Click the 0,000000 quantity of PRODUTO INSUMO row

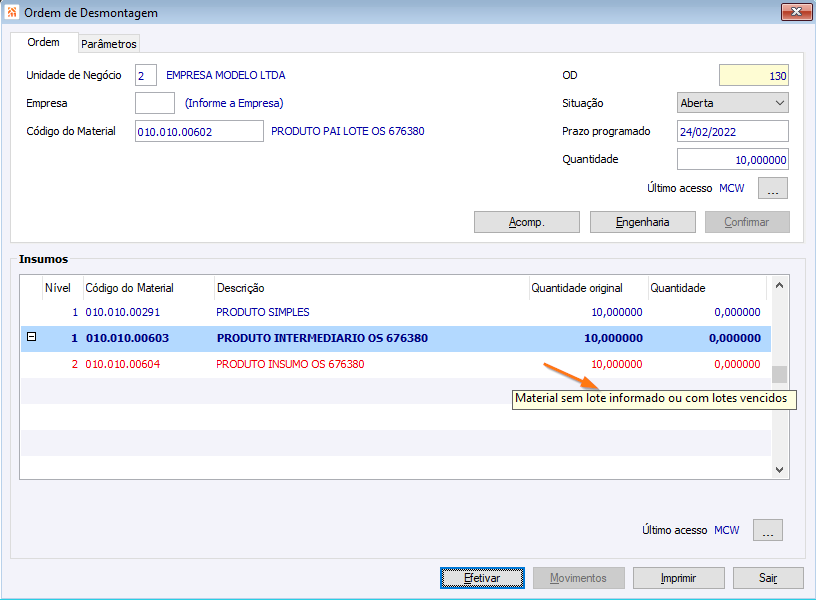737,364
